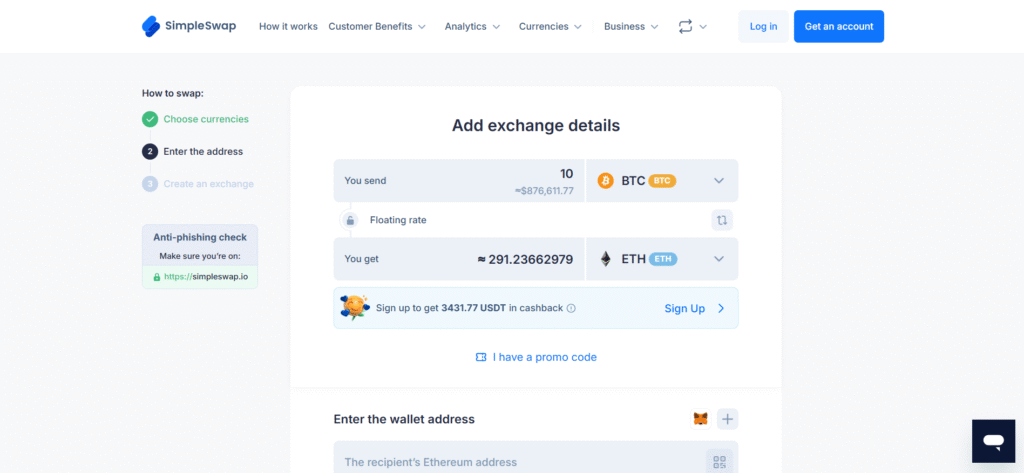Image resolution: width=1024 pixels, height=473 pixels.
Task: Click the Sign Up link
Action: [684, 308]
